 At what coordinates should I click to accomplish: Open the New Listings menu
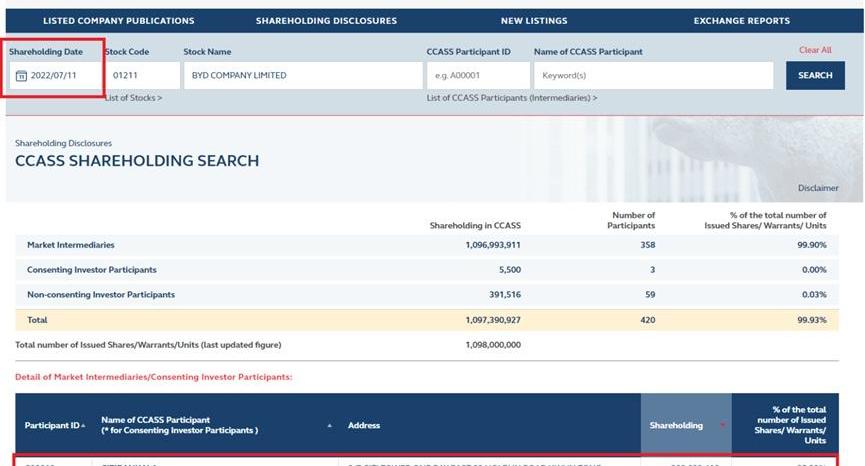534,21
